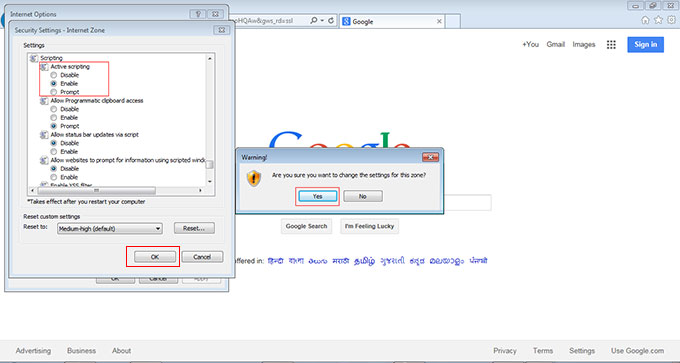Image resolution: width=680 pixels, height=363 pixels.
Task: Click horizontal scrollbar left arrow in settings list
Action: pyautogui.click(x=32, y=190)
